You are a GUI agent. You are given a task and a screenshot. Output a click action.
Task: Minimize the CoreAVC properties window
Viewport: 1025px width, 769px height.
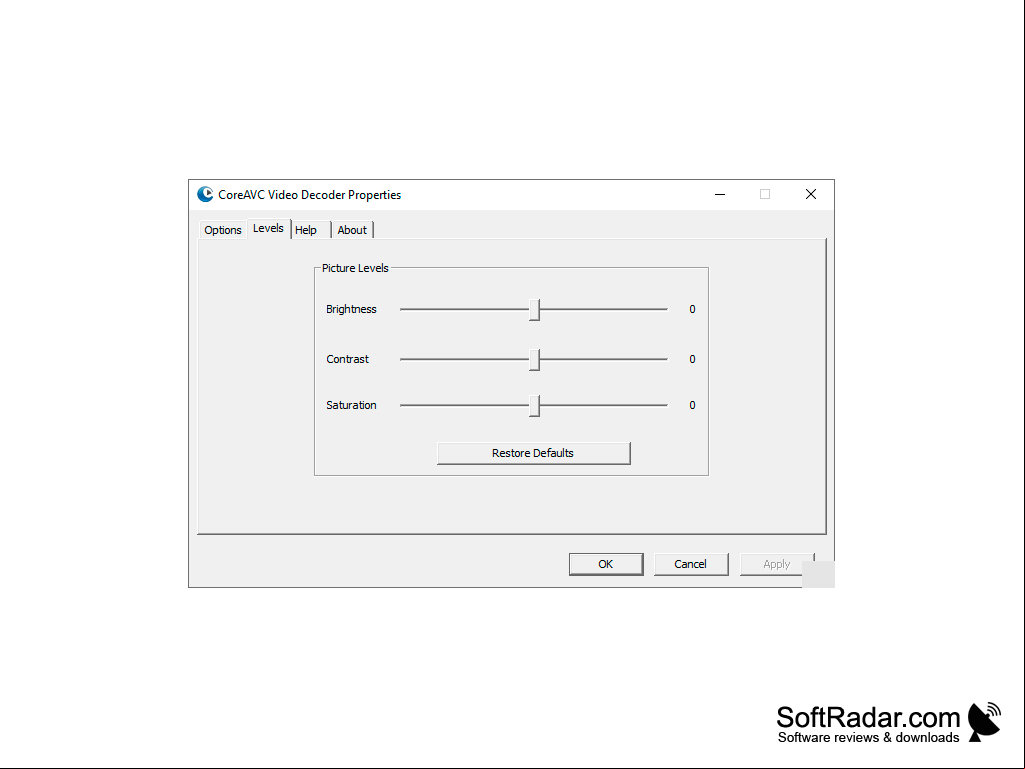[720, 194]
